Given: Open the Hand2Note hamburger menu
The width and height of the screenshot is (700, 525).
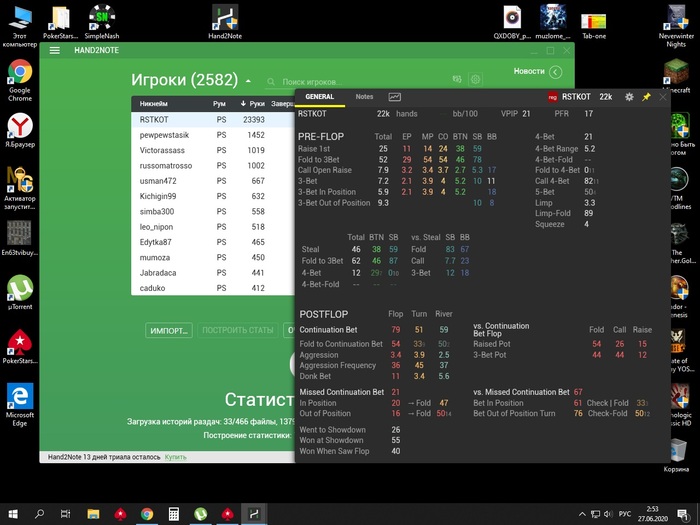Looking at the screenshot, I should [x=54, y=50].
